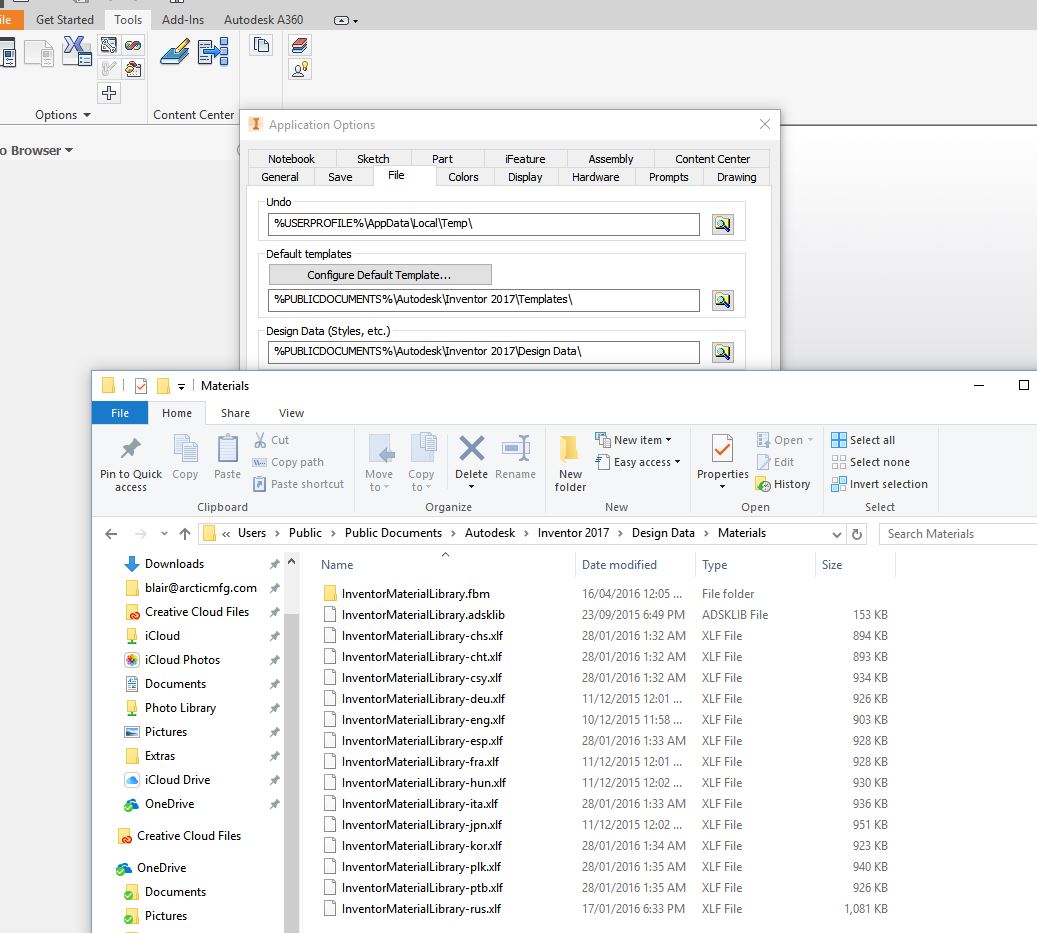
Task: Click the user tips lightbulb icon
Action: tap(300, 69)
